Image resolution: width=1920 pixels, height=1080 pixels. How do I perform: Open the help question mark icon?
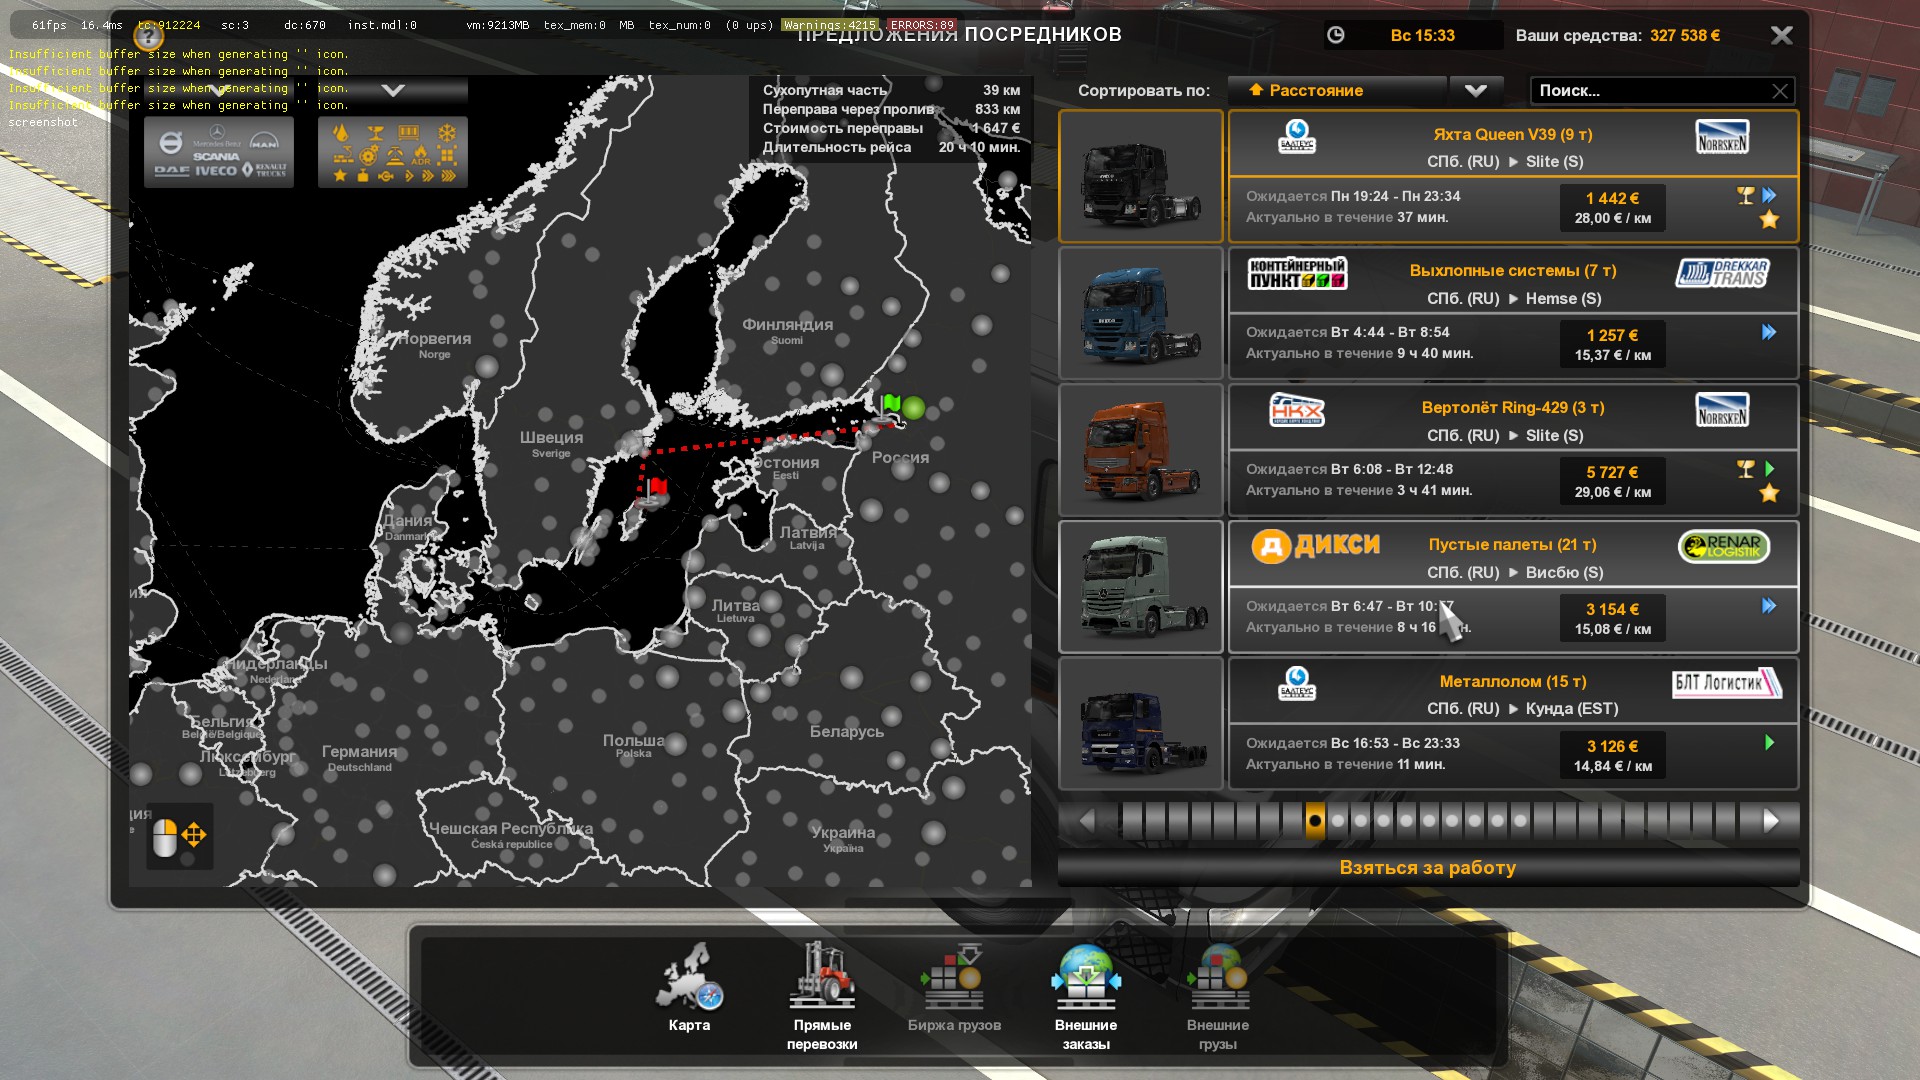tap(148, 37)
